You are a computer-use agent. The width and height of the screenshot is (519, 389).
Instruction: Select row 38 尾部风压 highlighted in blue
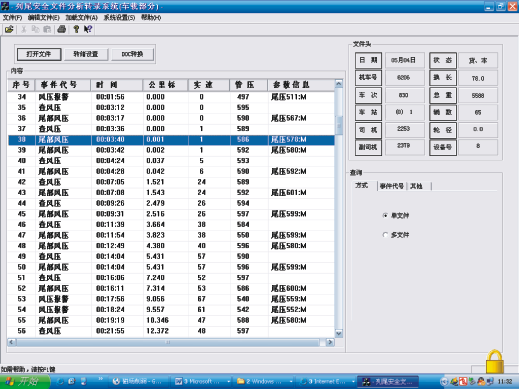[171, 140]
